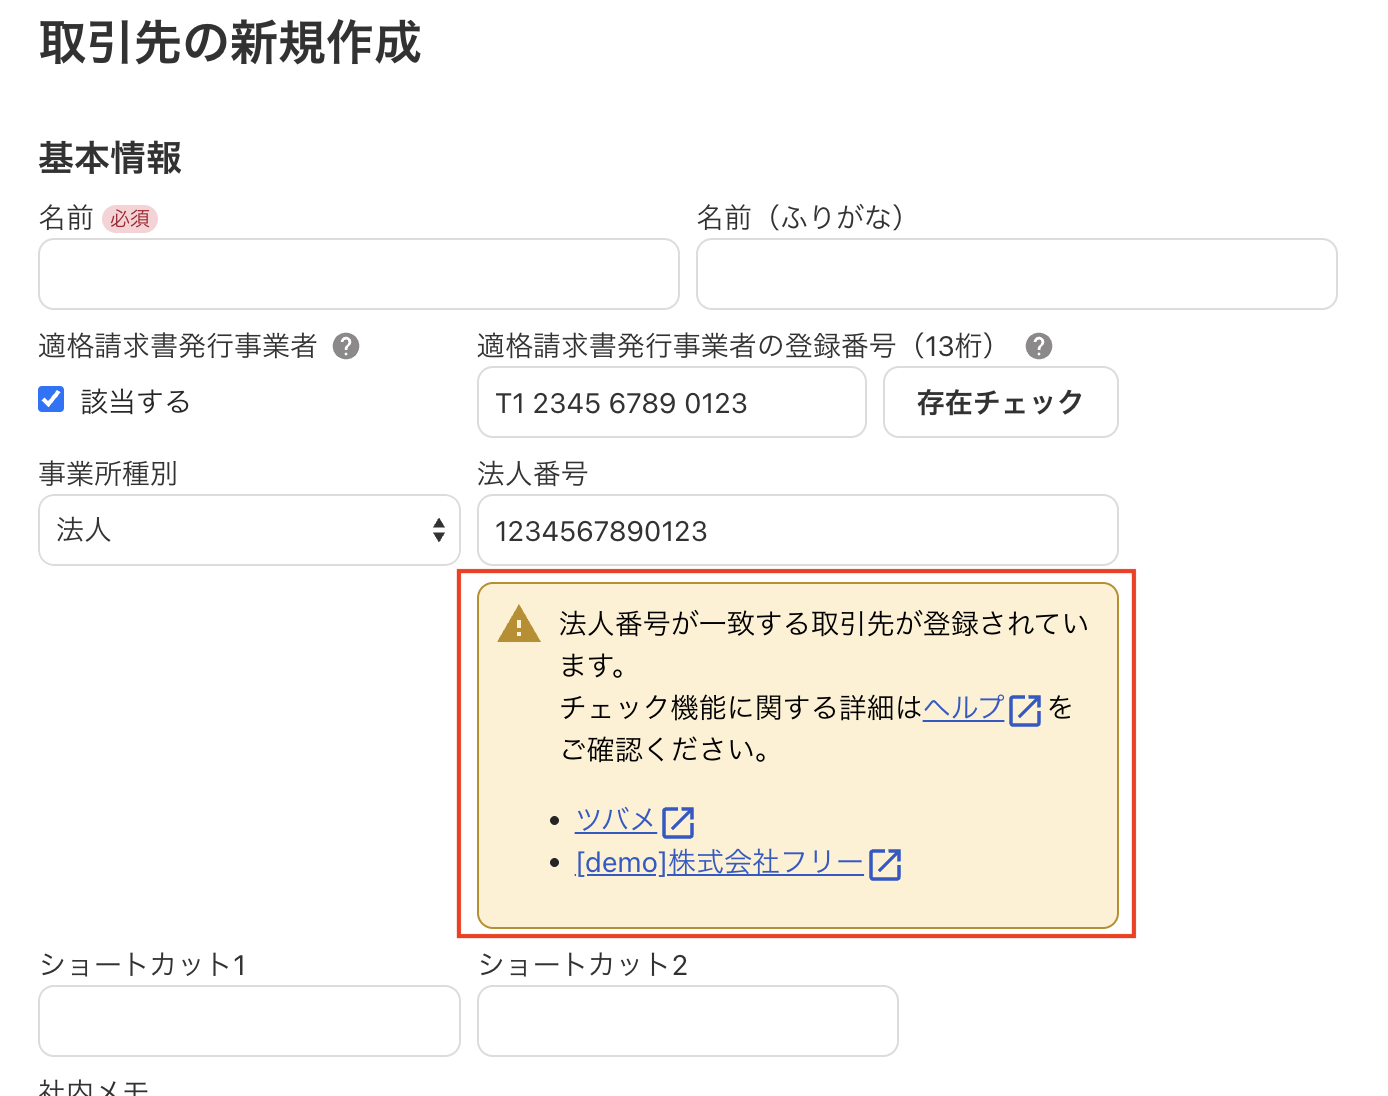Click the external link icon beside ヘルプ
The width and height of the screenshot is (1388, 1096).
coord(1026,708)
